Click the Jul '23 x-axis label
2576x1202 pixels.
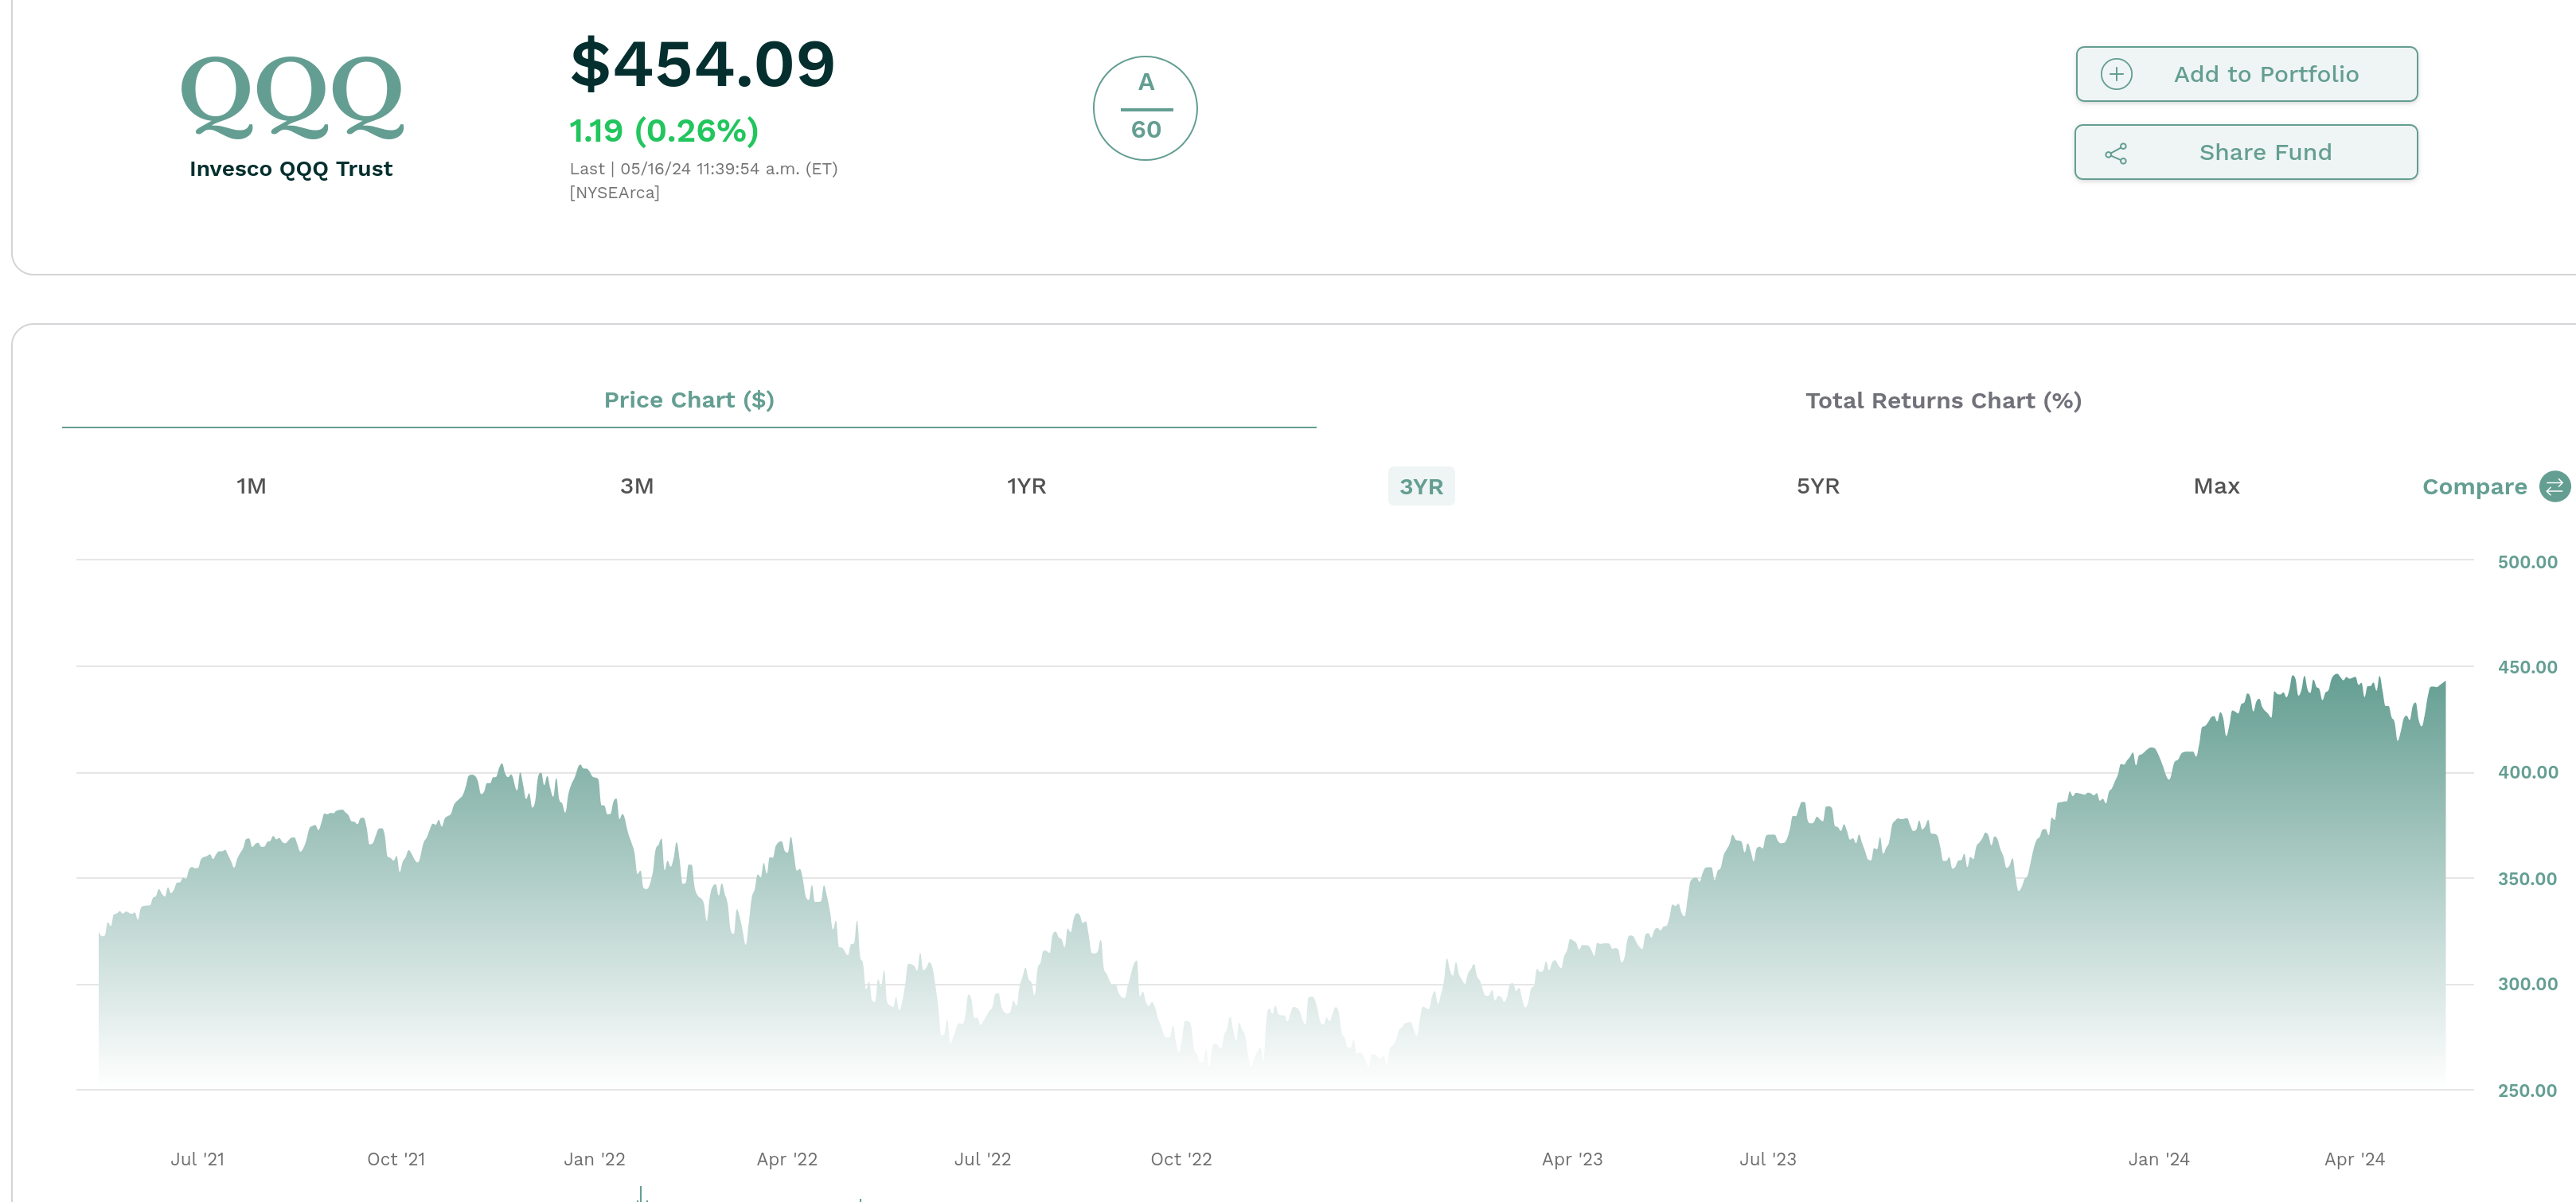coord(1767,1159)
